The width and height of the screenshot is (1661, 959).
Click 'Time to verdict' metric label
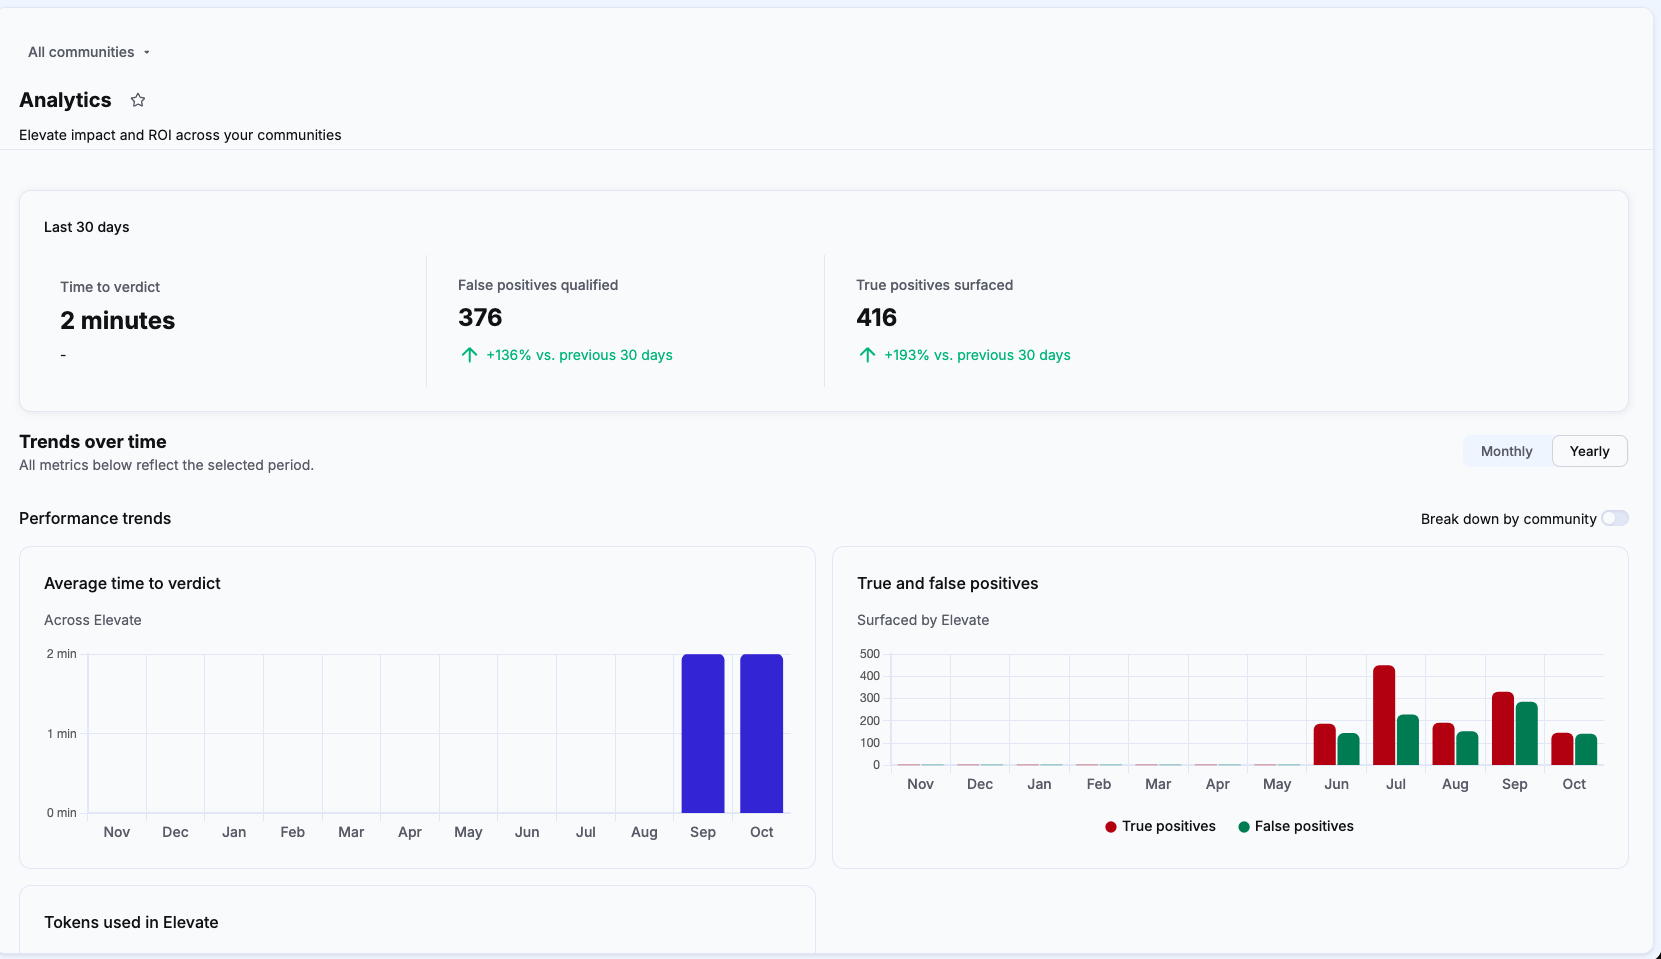pyautogui.click(x=110, y=287)
